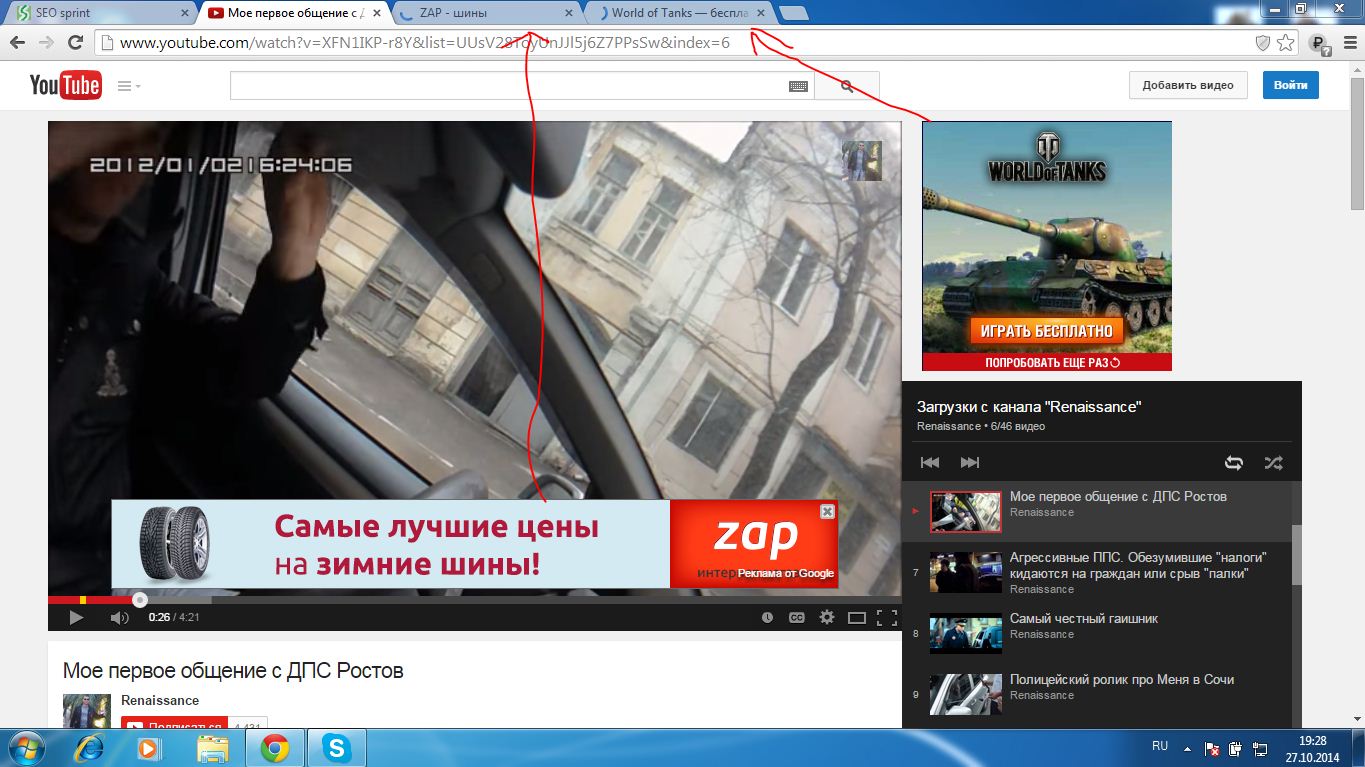Viewport: 1365px width, 767px height.
Task: Open playlist video Самый честный гаишник
Action: (1084, 619)
